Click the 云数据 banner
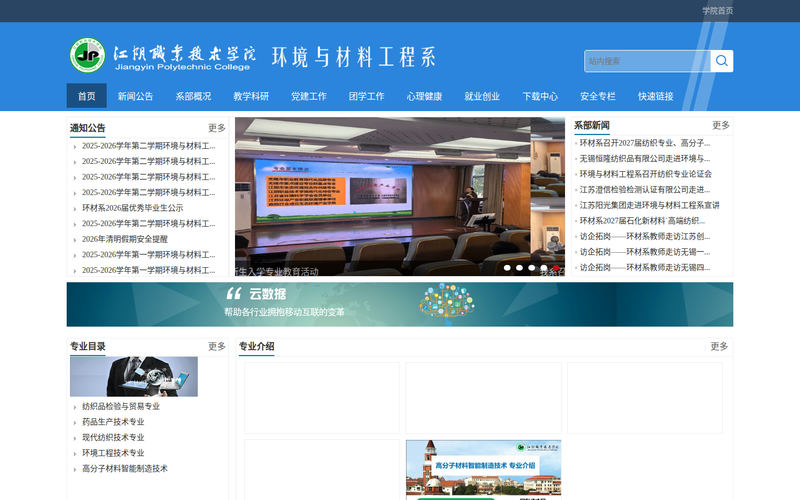The height and width of the screenshot is (500, 800). 400,304
